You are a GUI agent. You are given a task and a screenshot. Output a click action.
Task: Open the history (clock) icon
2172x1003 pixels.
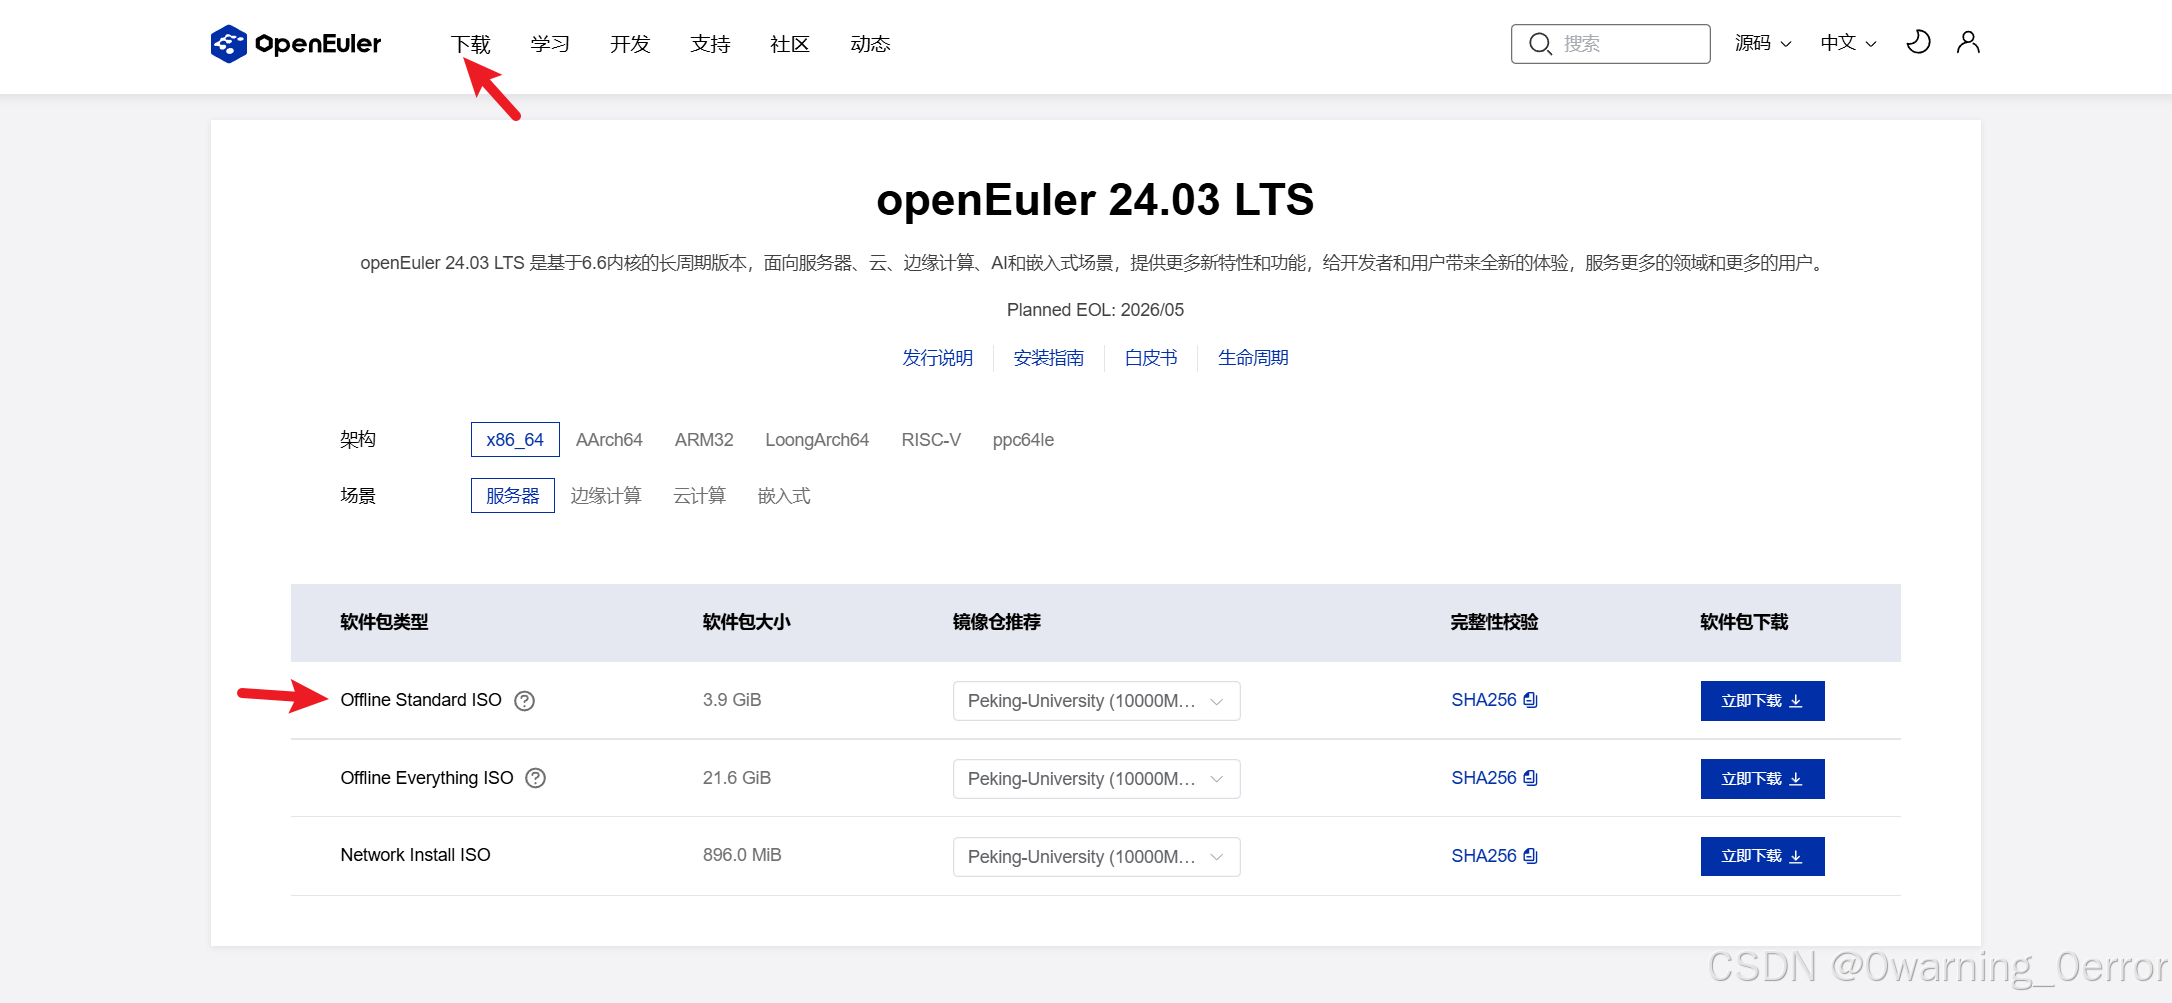1917,42
